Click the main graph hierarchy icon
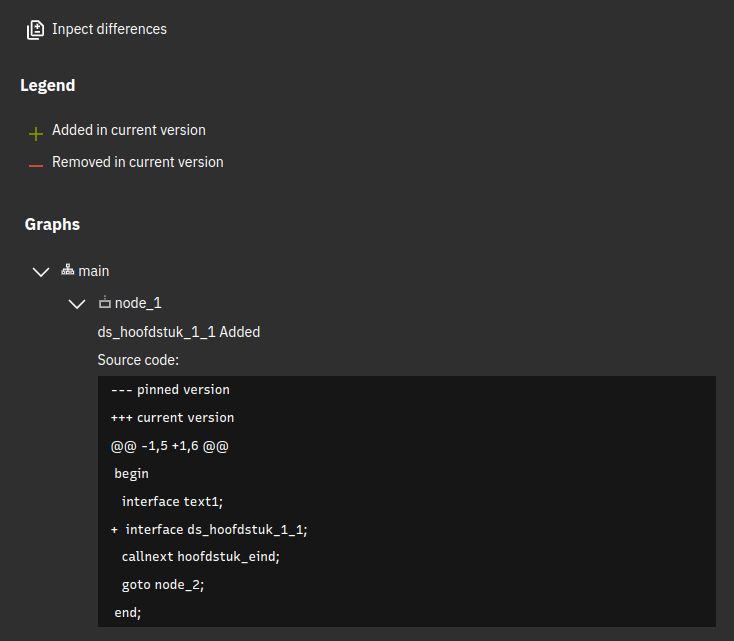734x641 pixels. click(67, 270)
